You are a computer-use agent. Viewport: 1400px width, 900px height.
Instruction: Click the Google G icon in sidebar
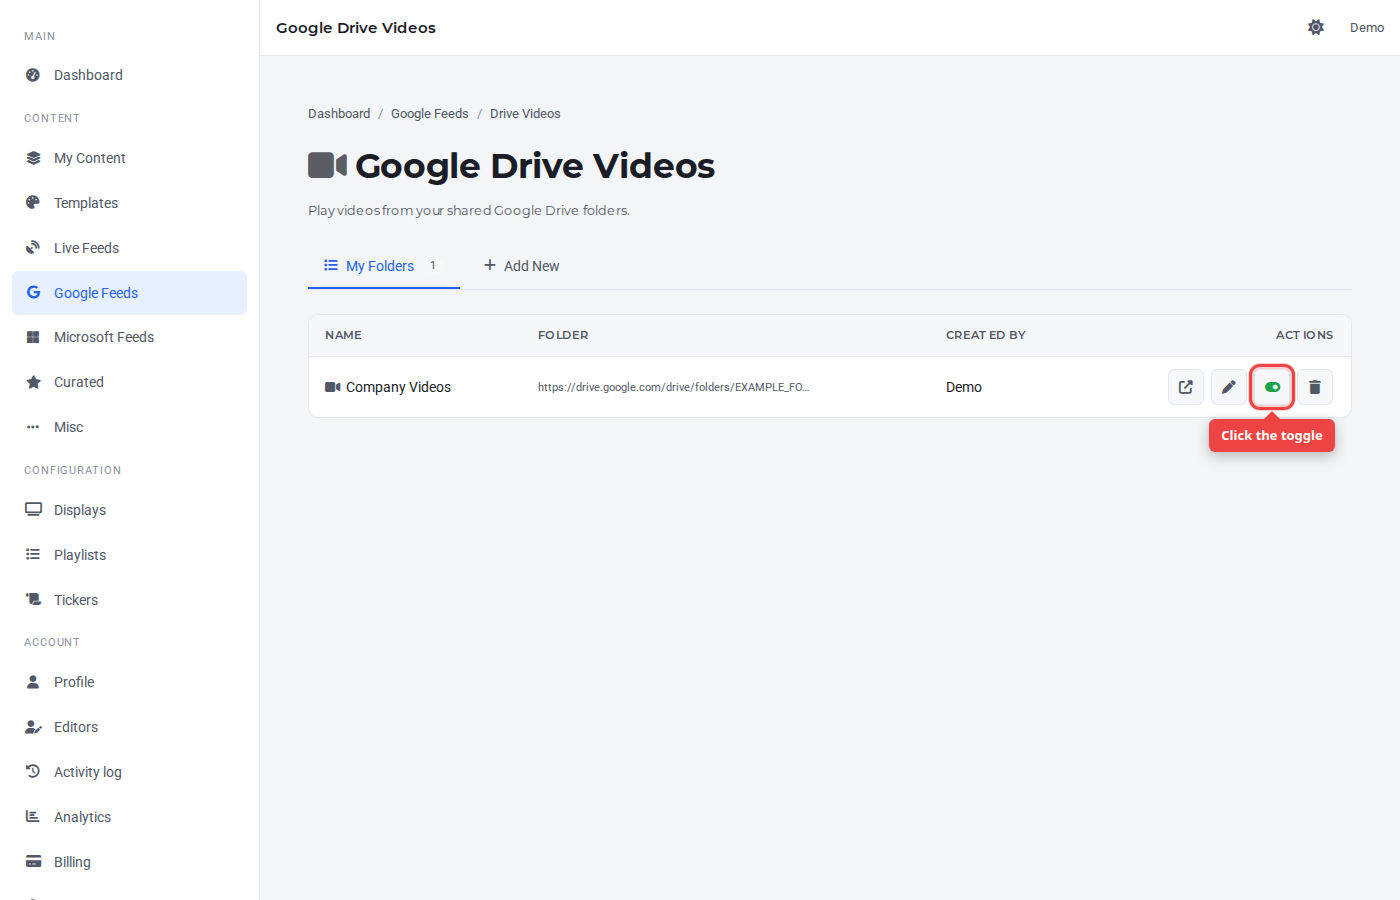click(33, 292)
